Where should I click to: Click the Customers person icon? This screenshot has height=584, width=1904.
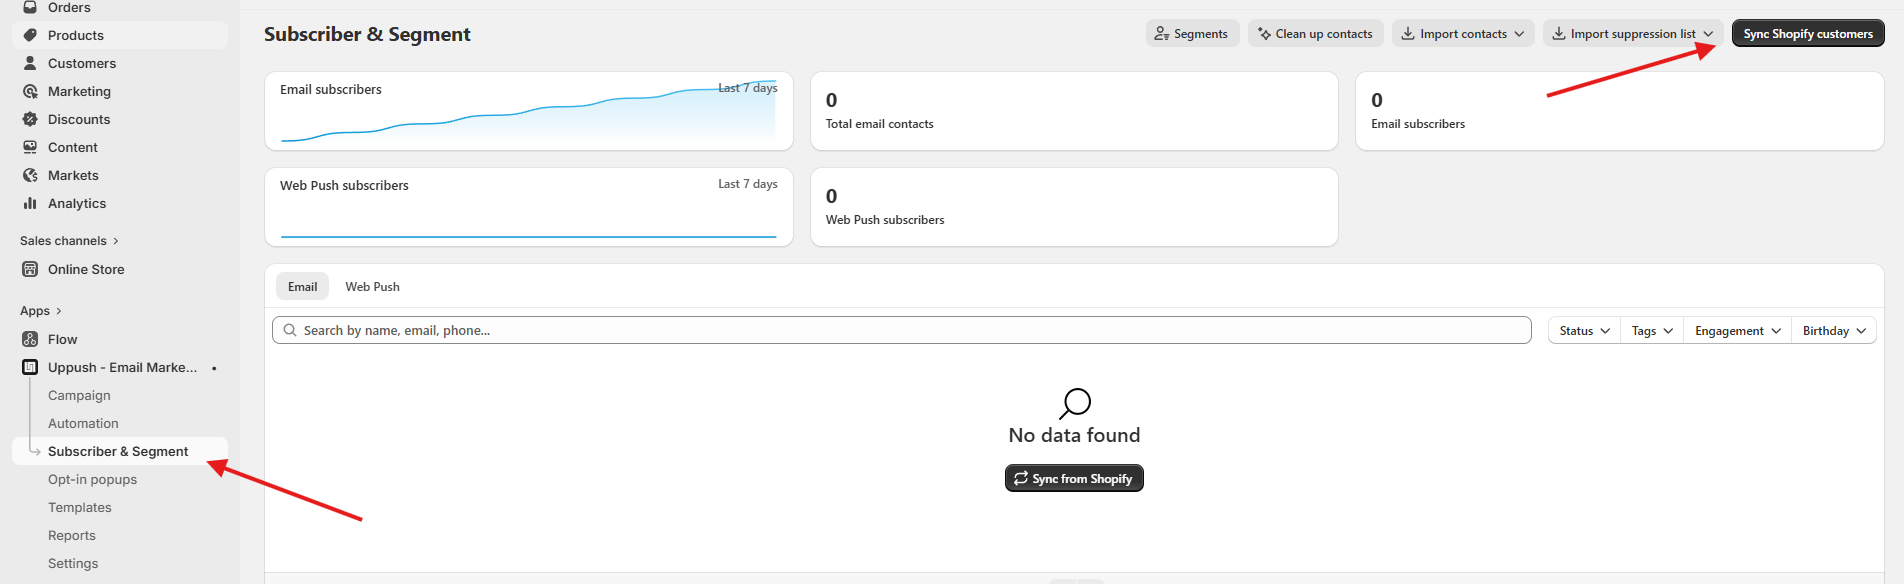[x=30, y=63]
